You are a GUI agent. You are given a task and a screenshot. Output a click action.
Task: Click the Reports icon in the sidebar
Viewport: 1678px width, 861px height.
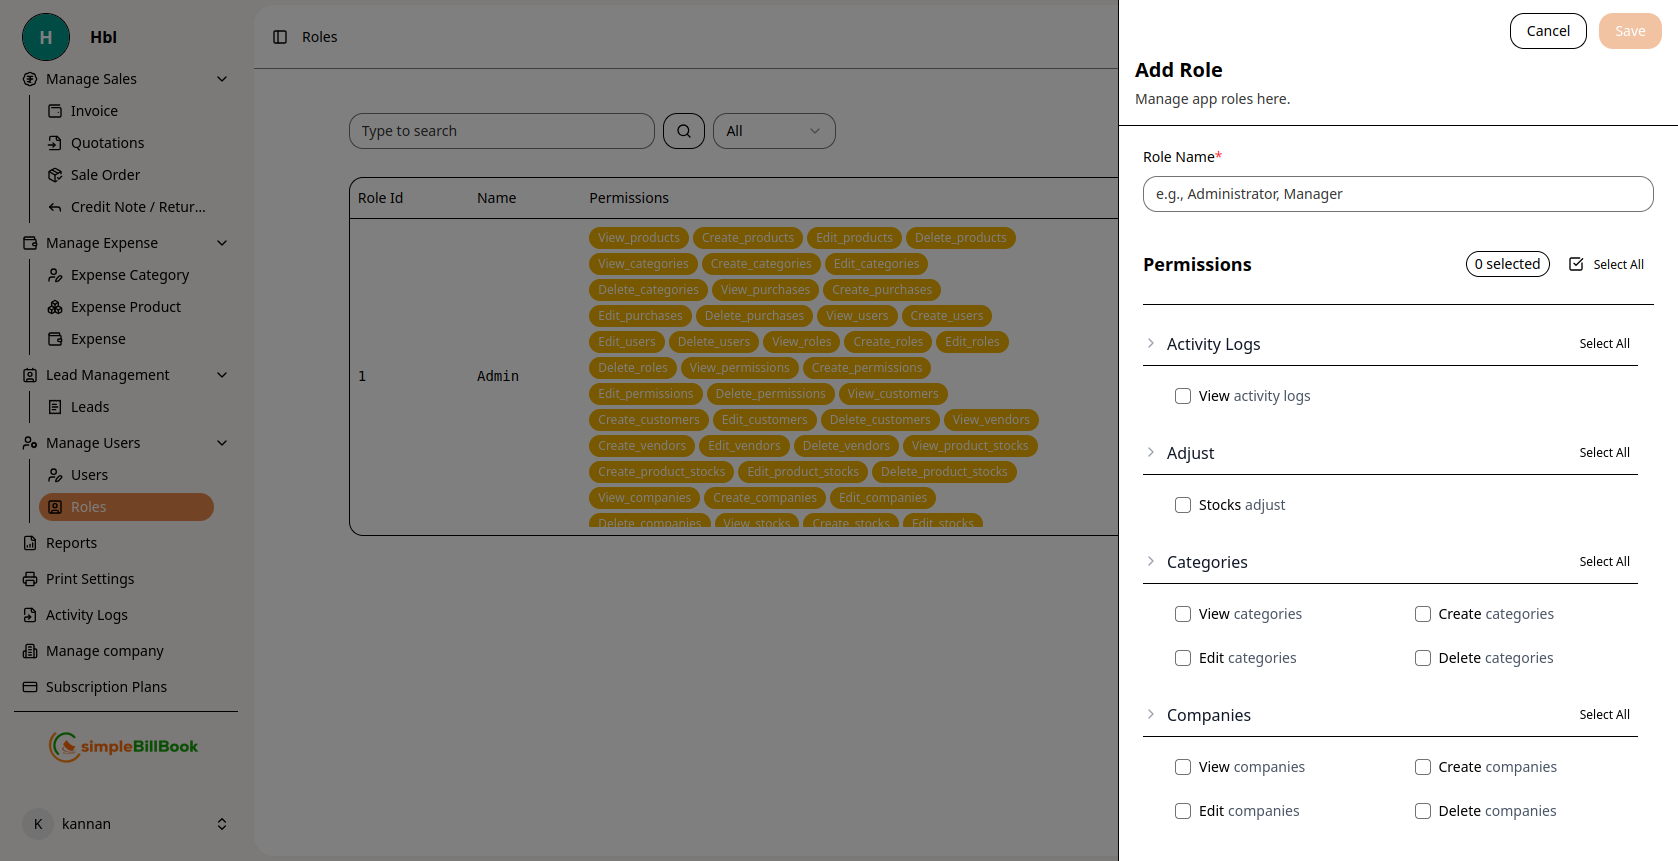click(x=30, y=543)
